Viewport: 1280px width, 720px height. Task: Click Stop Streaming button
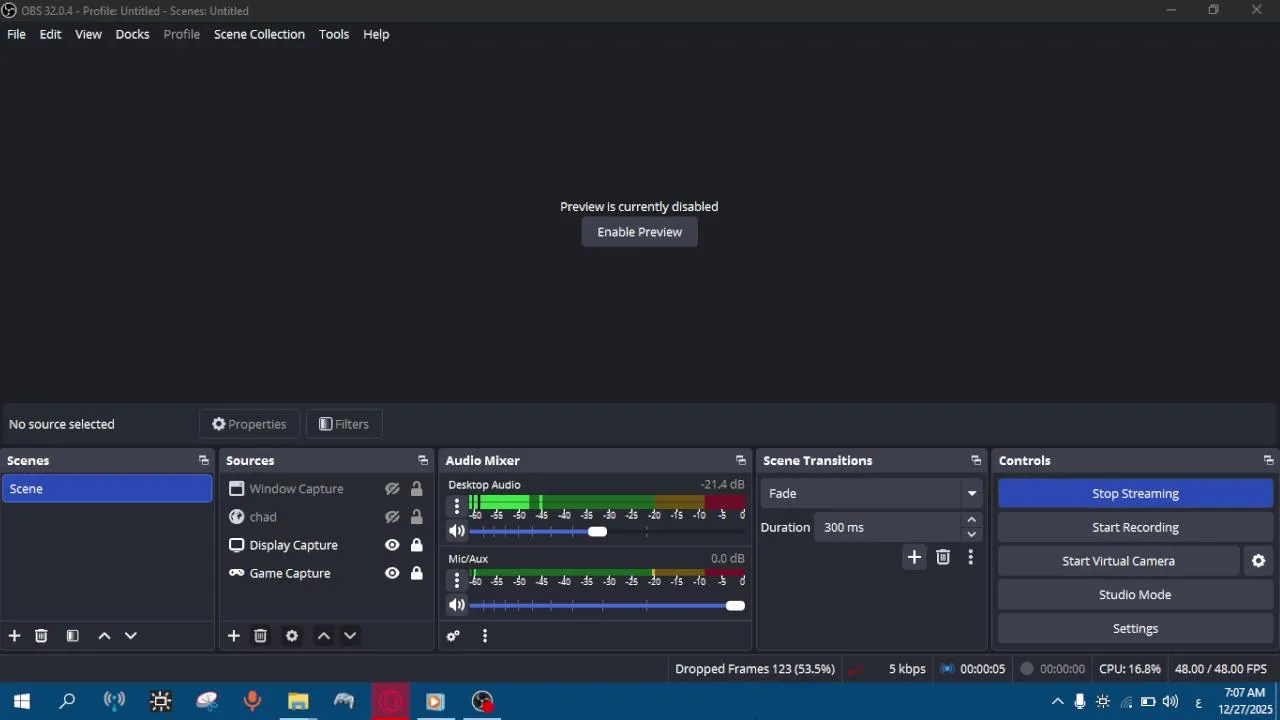pyautogui.click(x=1135, y=493)
